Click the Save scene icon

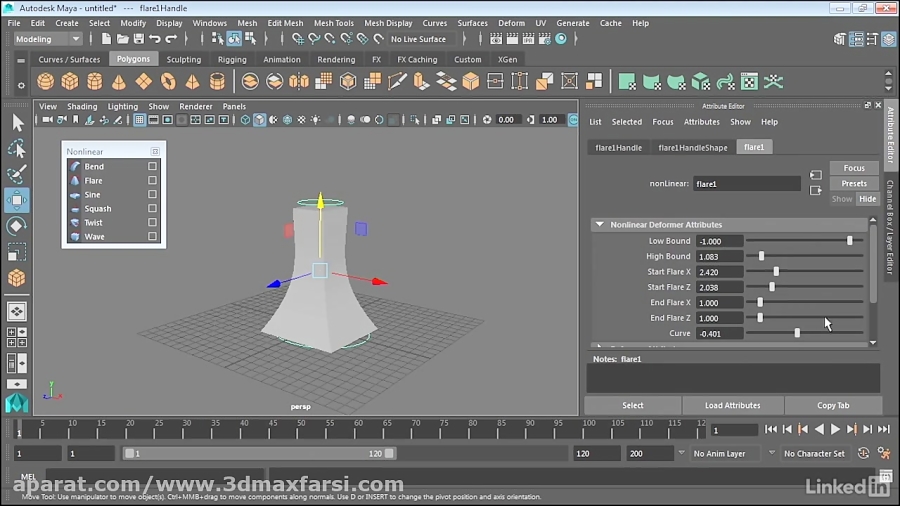click(138, 39)
